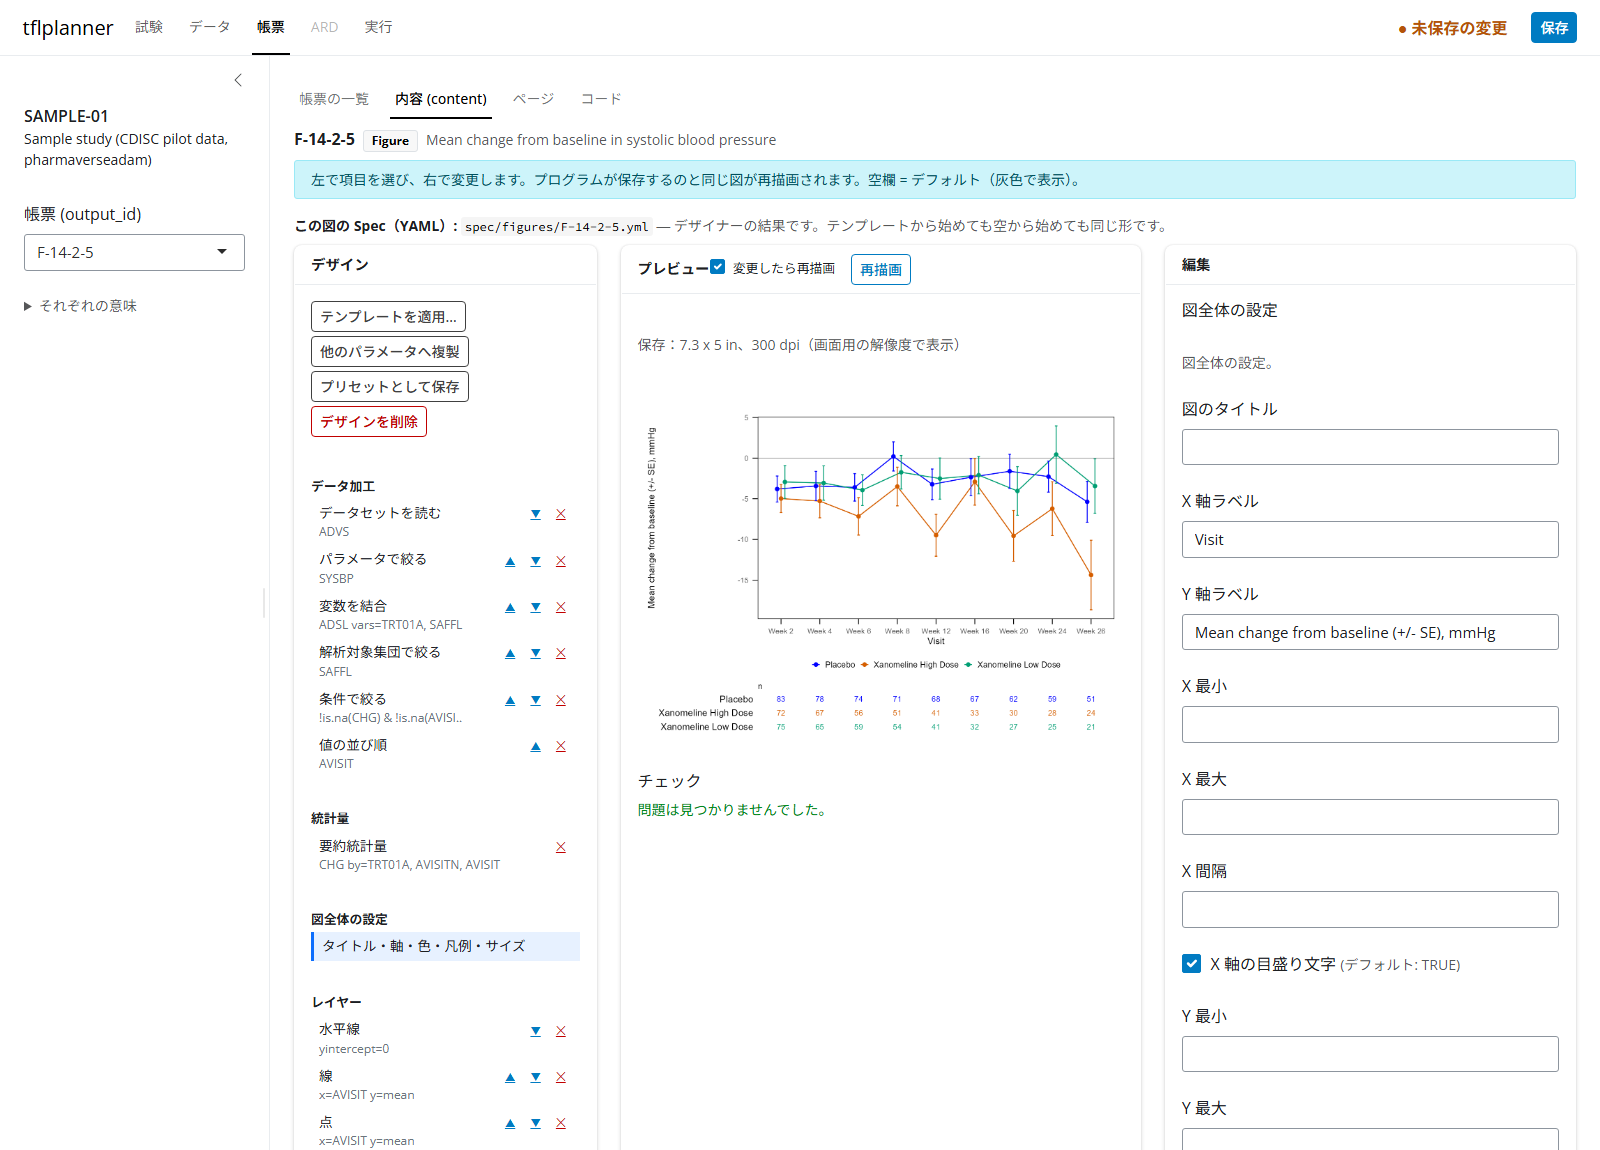This screenshot has width=1600, height=1150.
Task: Click プリセットとして保存 button
Action: (x=390, y=387)
